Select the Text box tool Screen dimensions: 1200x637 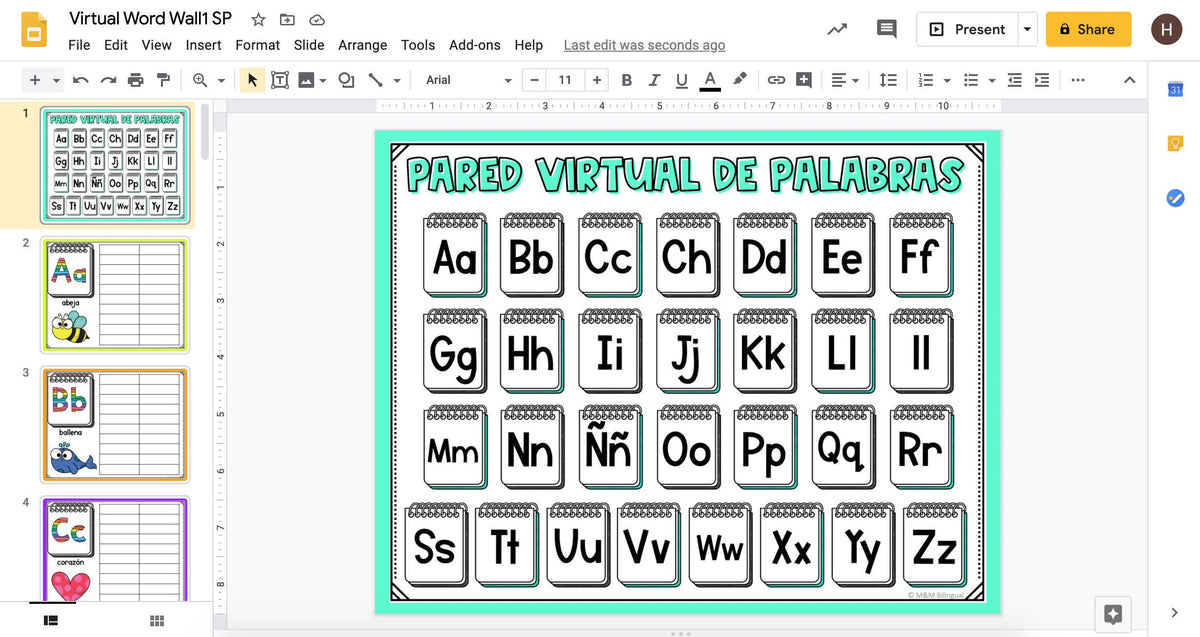280,80
